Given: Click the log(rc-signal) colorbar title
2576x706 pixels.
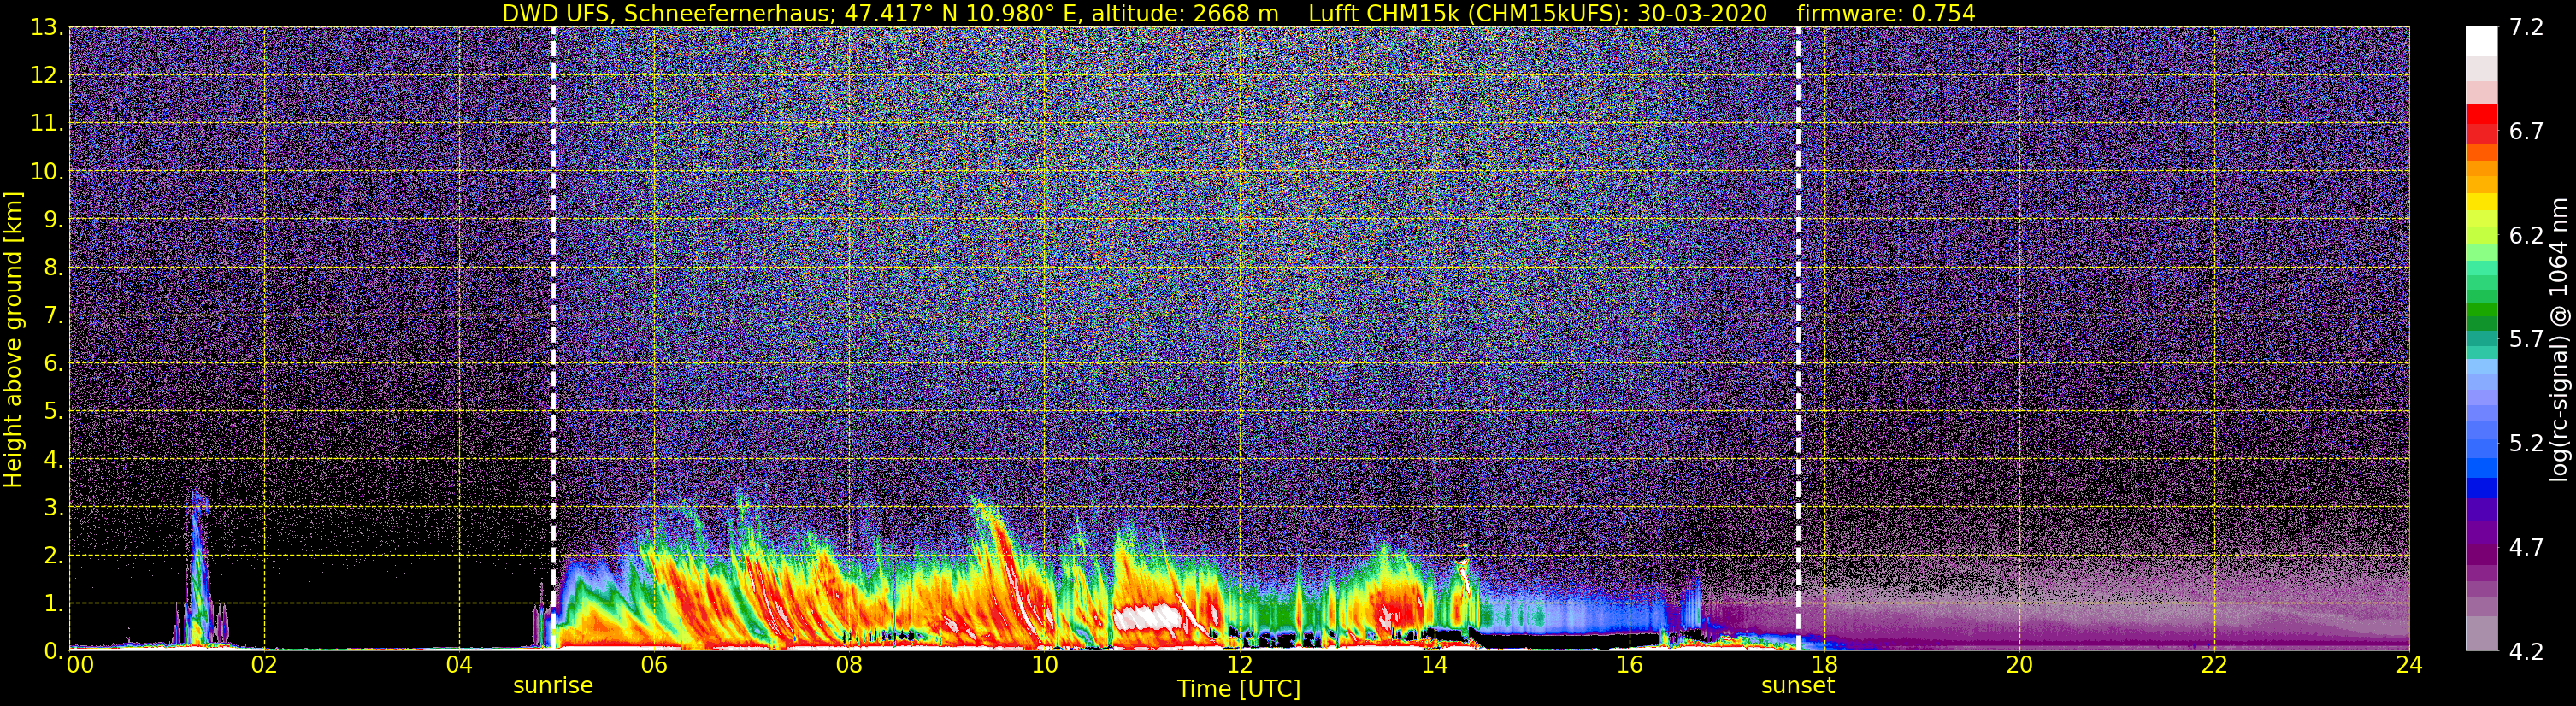Looking at the screenshot, I should coord(2560,339).
